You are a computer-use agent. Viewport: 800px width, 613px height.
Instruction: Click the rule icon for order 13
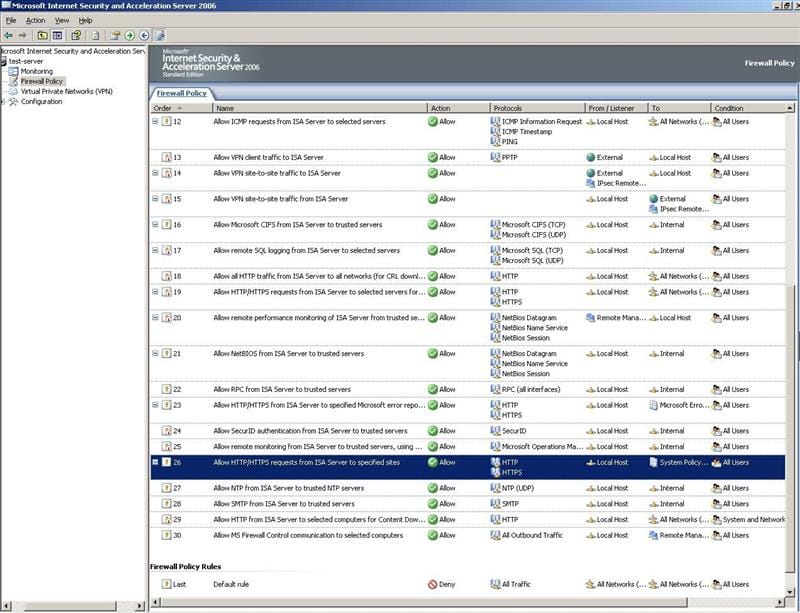(166, 157)
